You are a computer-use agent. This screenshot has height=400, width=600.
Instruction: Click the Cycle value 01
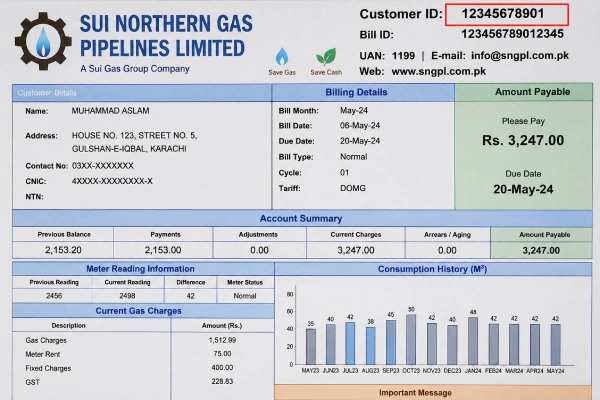tap(344, 173)
